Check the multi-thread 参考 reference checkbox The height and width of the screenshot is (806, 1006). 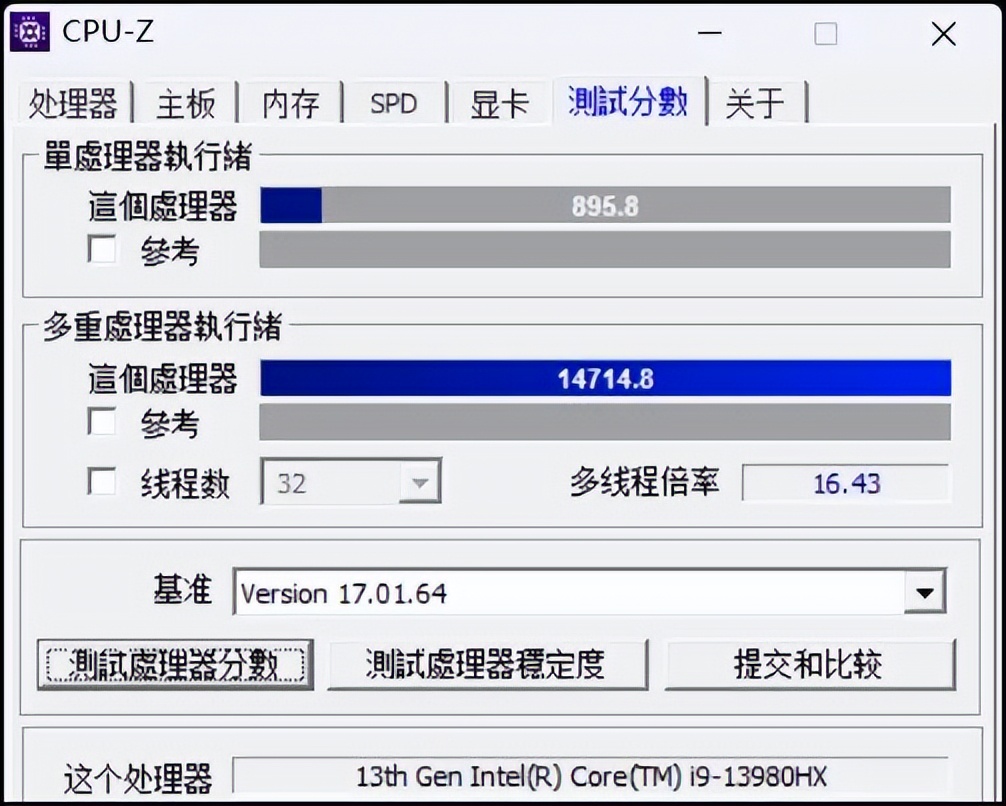[101, 423]
